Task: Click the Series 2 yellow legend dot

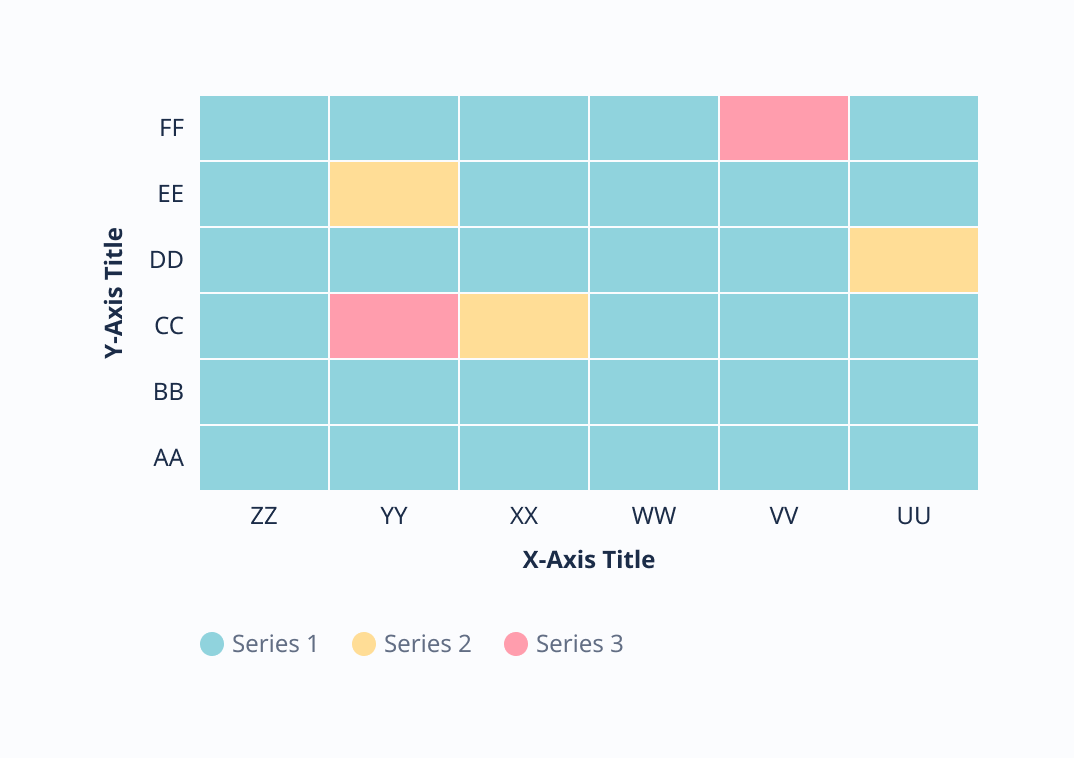Action: tap(363, 644)
